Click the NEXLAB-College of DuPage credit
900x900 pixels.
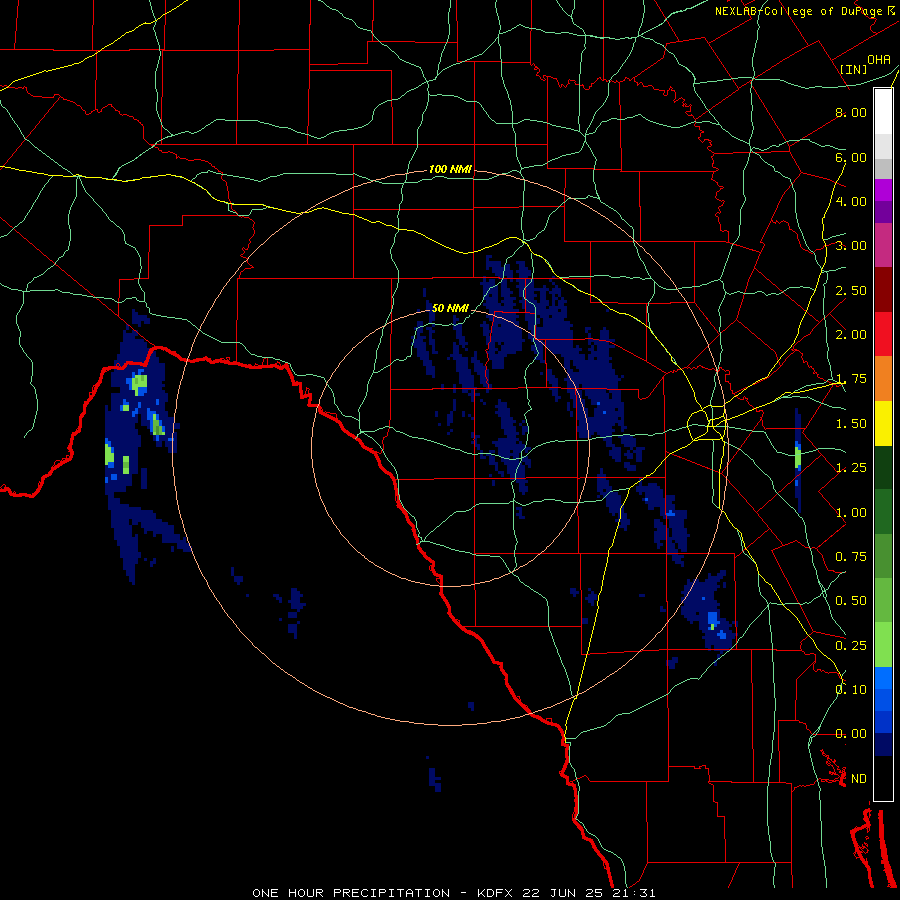pos(798,11)
